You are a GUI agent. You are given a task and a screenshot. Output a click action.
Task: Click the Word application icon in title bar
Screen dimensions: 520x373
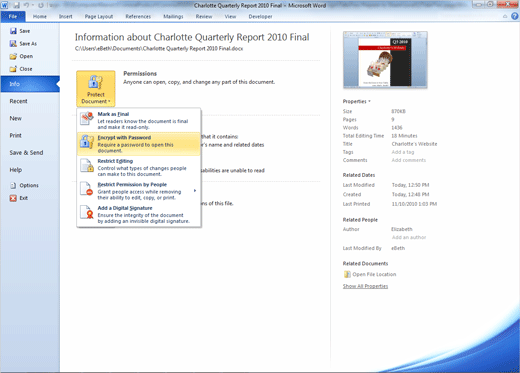pos(4,5)
